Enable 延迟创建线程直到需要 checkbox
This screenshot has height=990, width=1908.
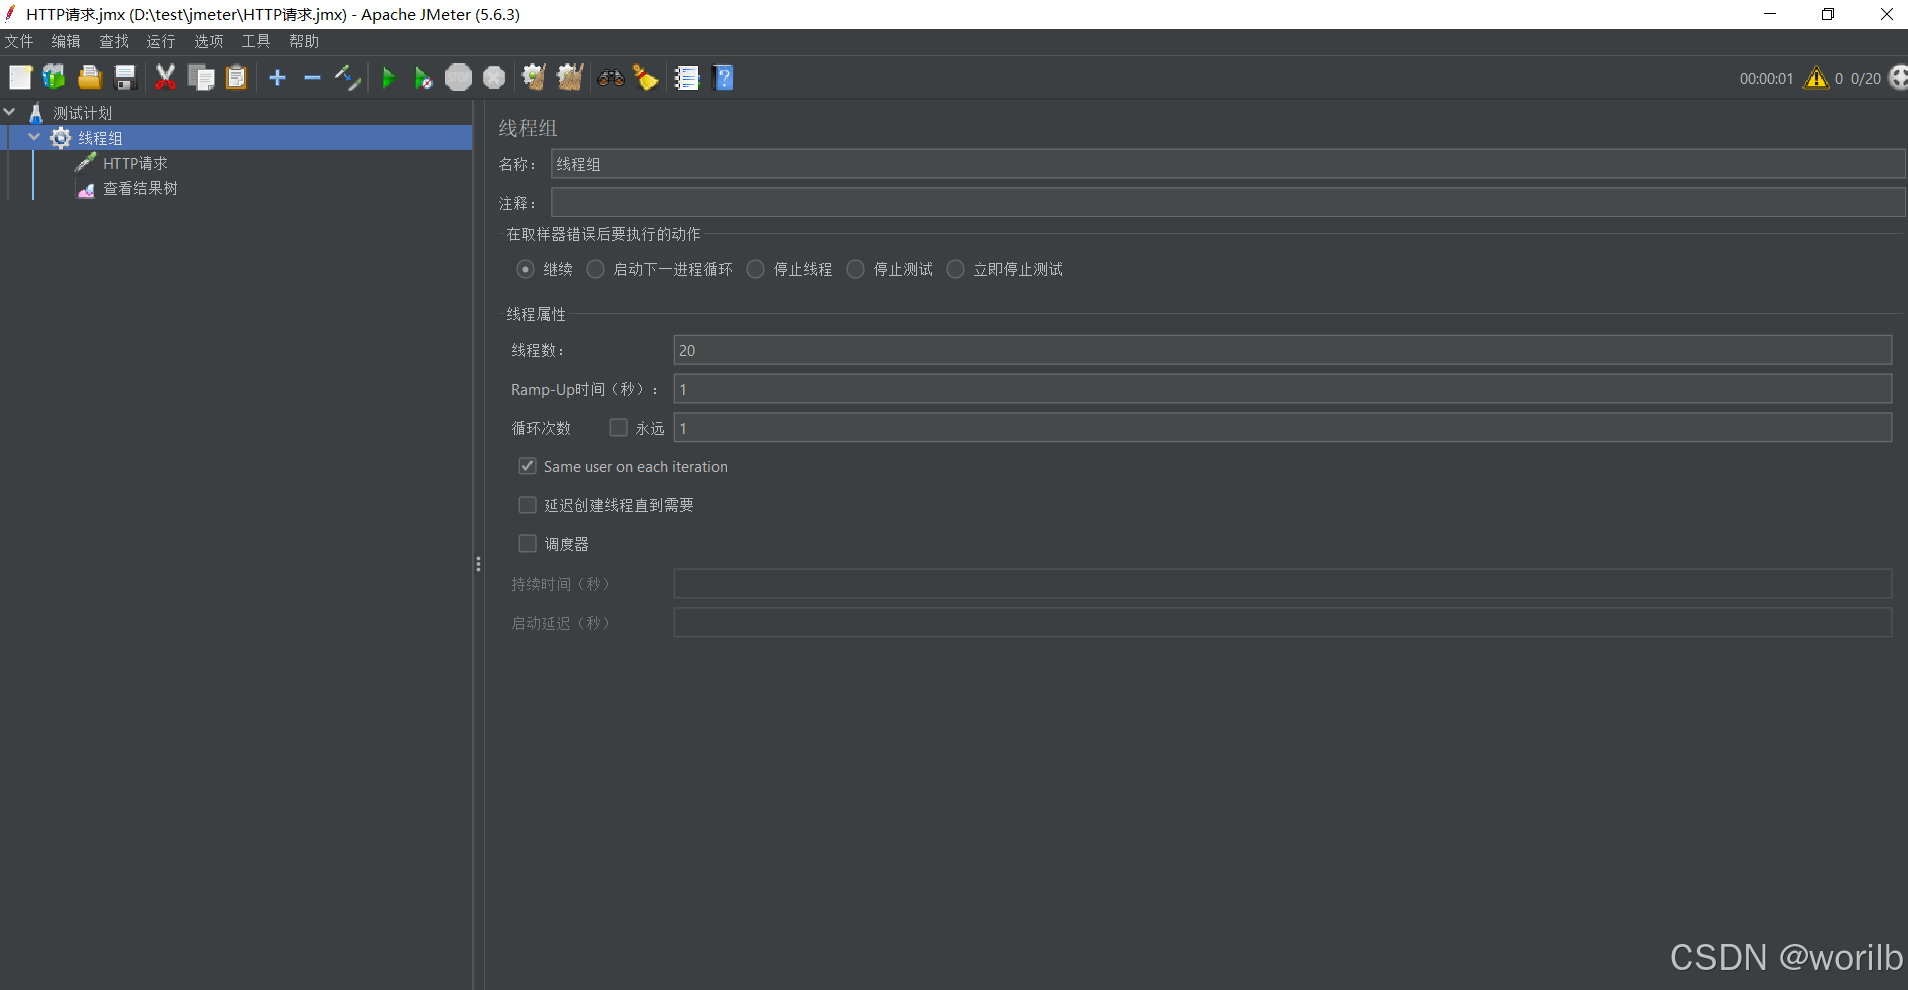pos(527,505)
